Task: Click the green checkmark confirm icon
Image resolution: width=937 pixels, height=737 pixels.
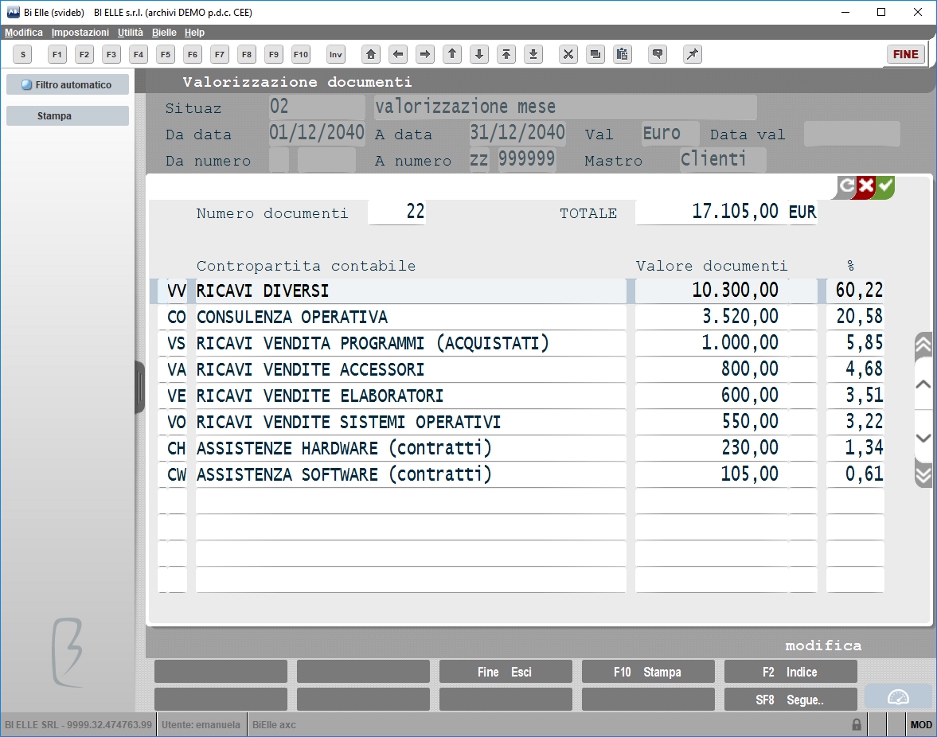Action: click(x=885, y=186)
